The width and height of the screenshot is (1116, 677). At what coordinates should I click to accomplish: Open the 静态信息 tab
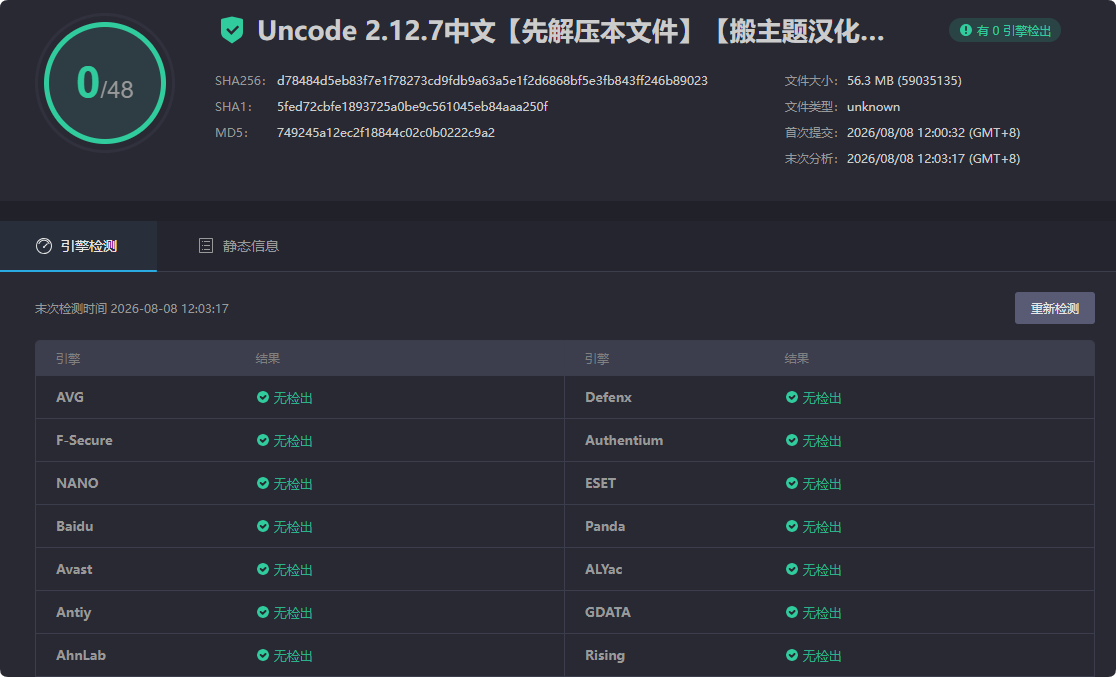click(239, 246)
